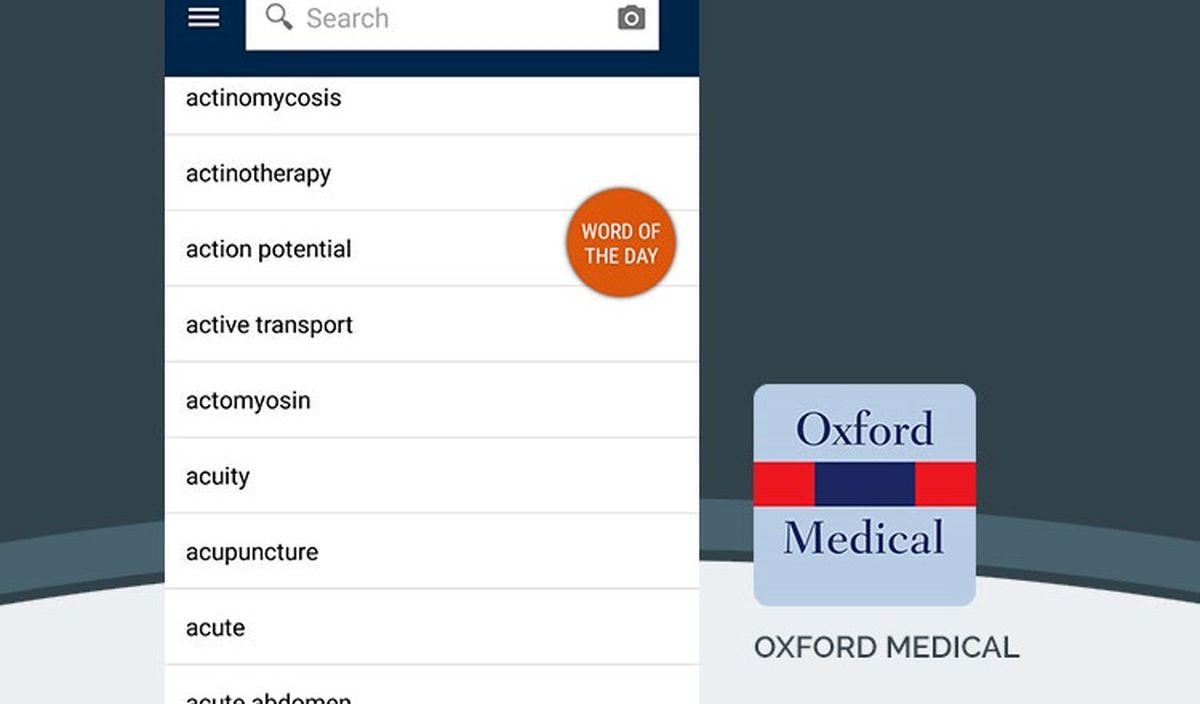
Task: Tap the acute entry in list
Action: (432, 628)
